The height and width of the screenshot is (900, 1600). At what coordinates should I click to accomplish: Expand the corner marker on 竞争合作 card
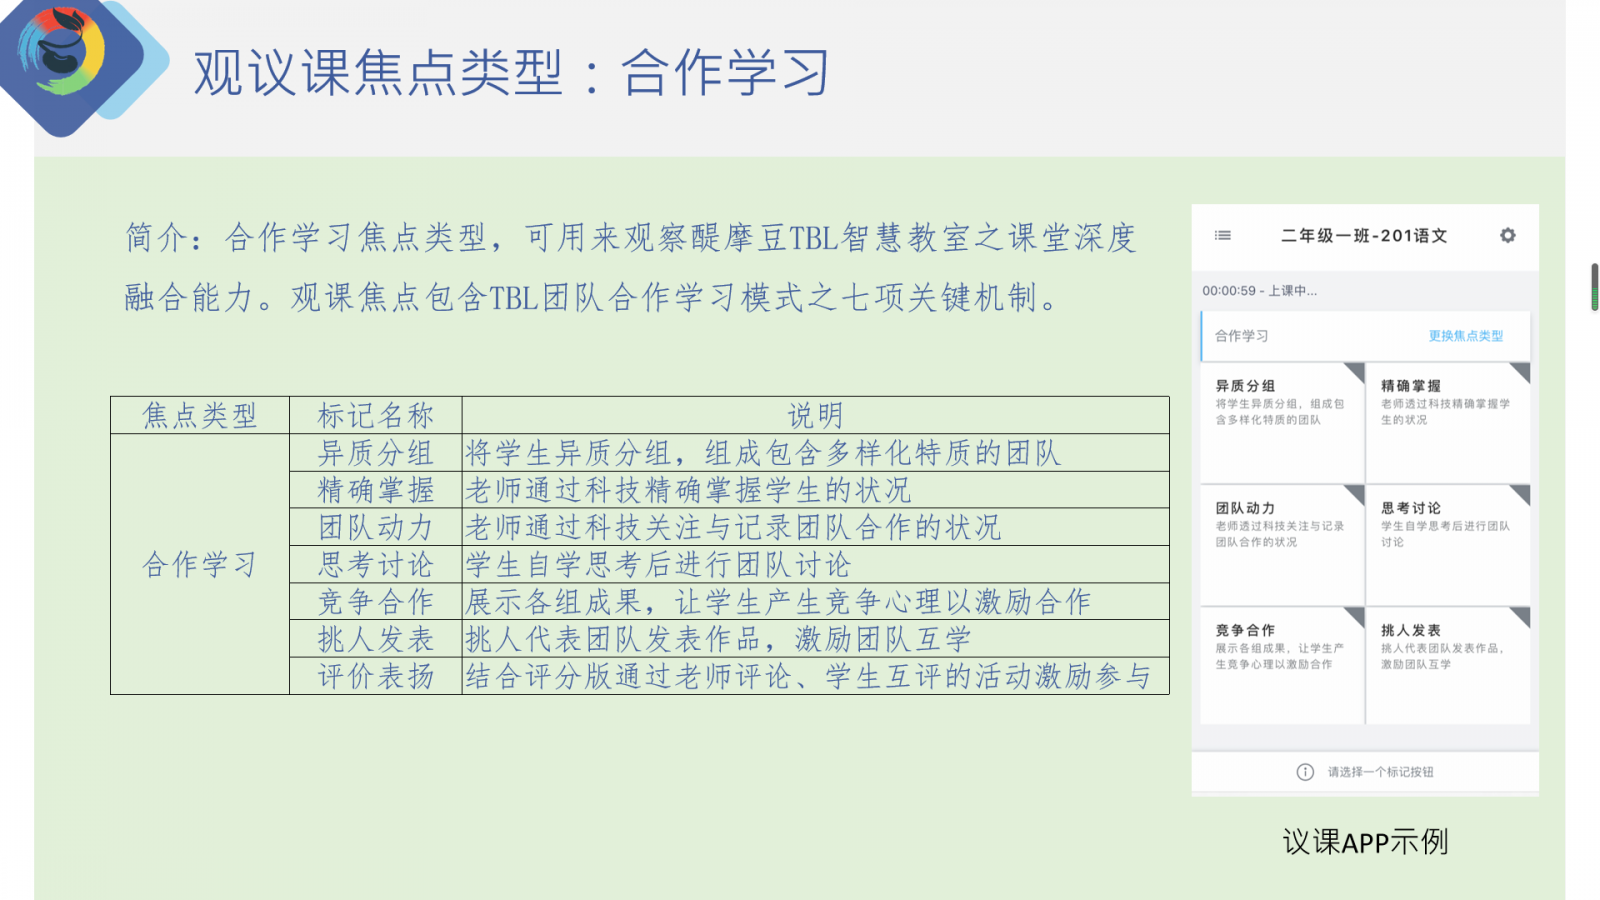pos(1356,615)
